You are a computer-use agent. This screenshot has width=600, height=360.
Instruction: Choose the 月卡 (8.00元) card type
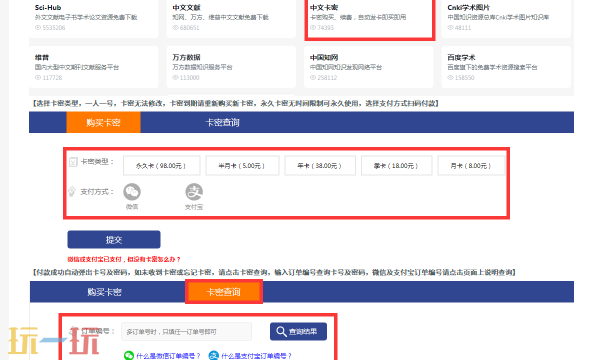[x=471, y=166]
